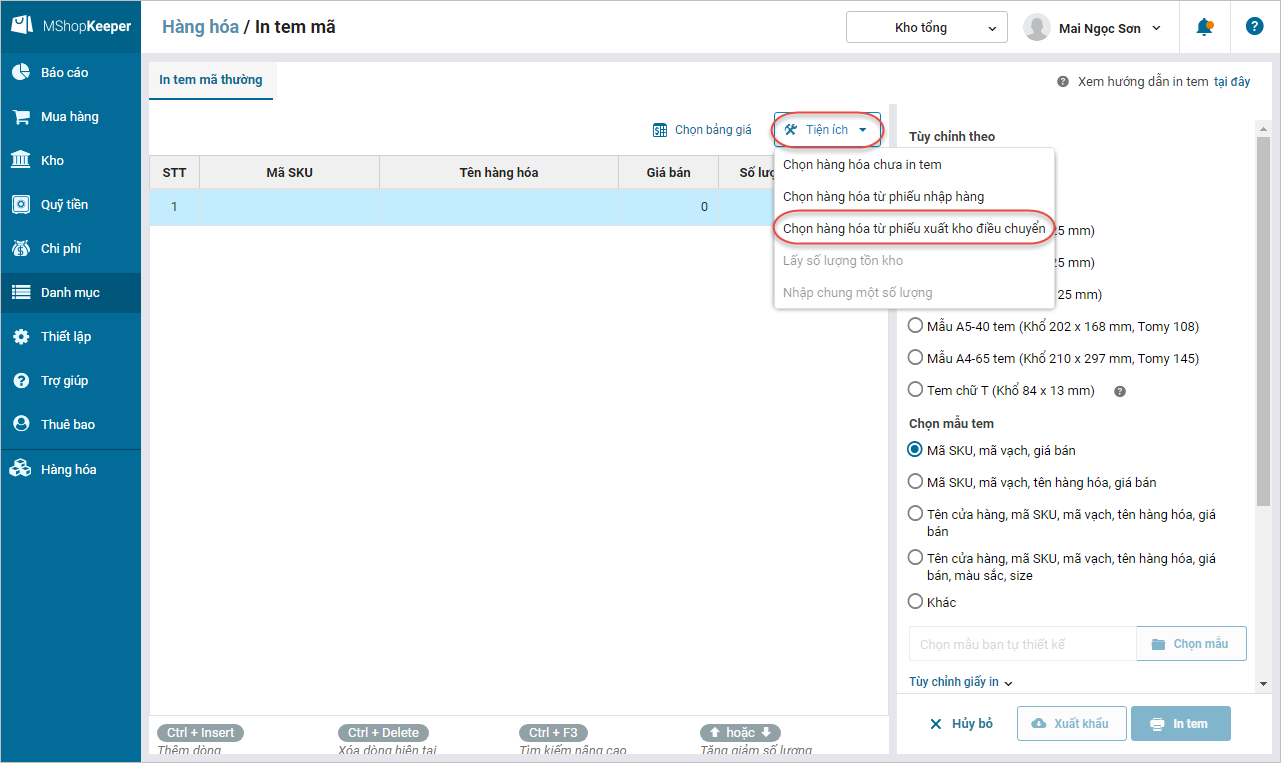
Task: Click the help question mark in header
Action: click(1255, 27)
